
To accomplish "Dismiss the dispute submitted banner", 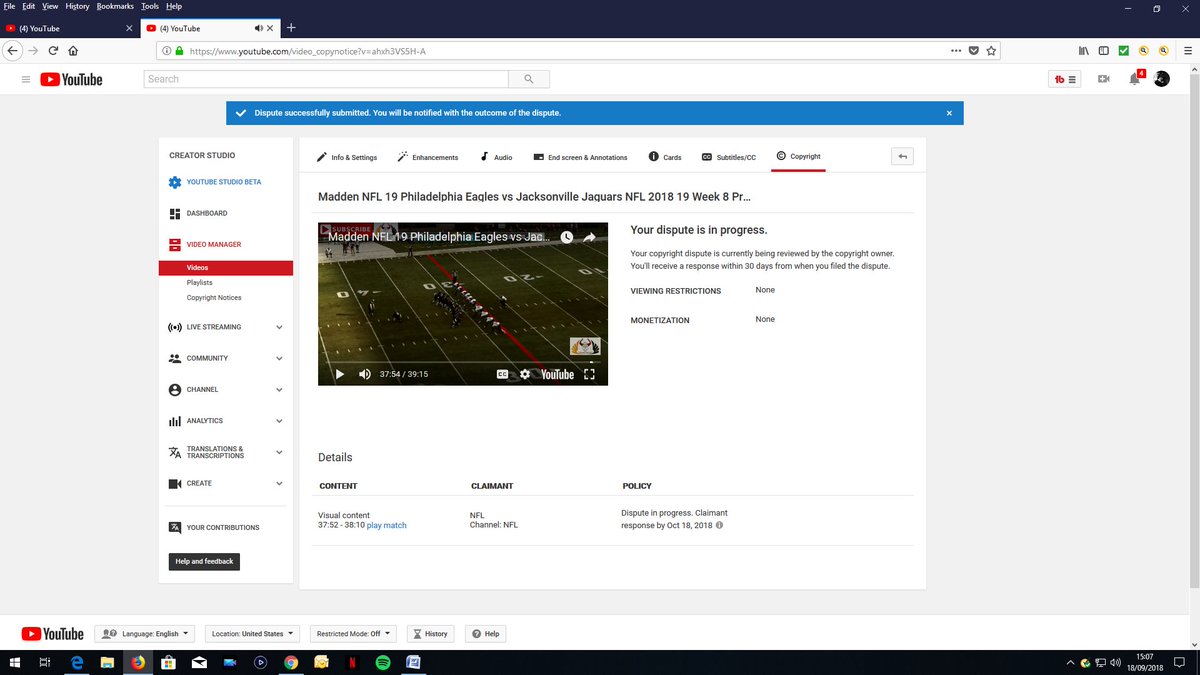I will click(949, 113).
